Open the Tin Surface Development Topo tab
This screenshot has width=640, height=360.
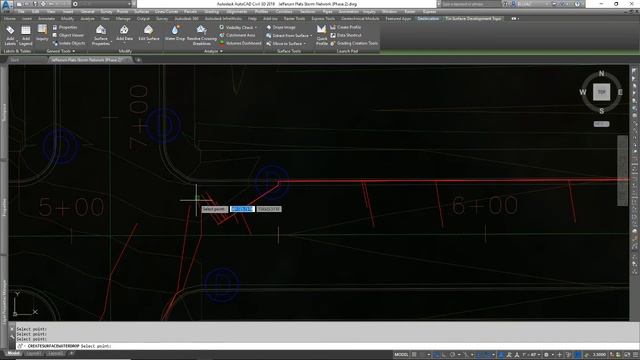pos(473,19)
